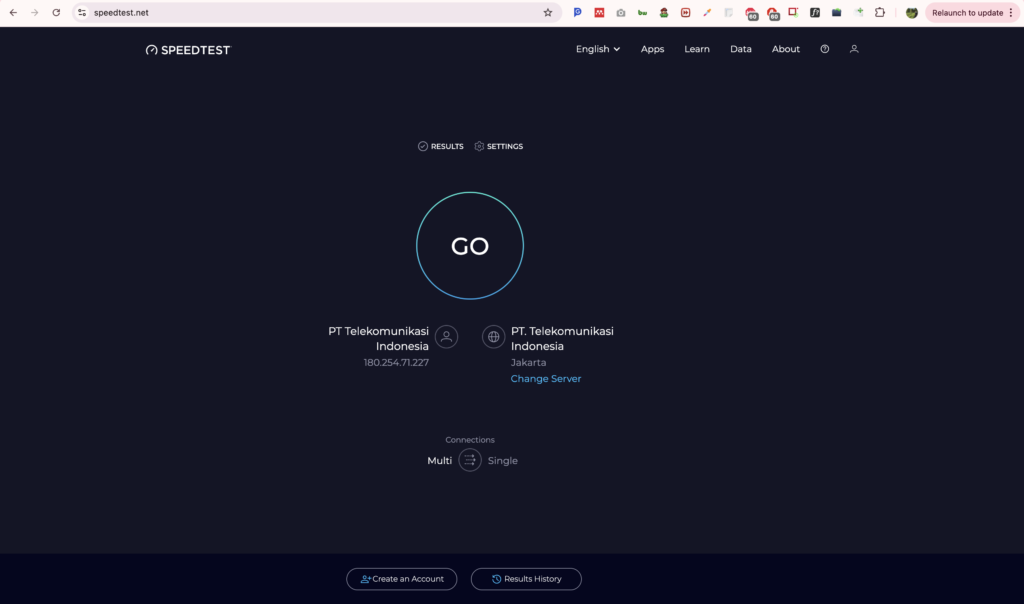Viewport: 1024px width, 604px height.
Task: Click the black f? font extension icon
Action: (815, 12)
